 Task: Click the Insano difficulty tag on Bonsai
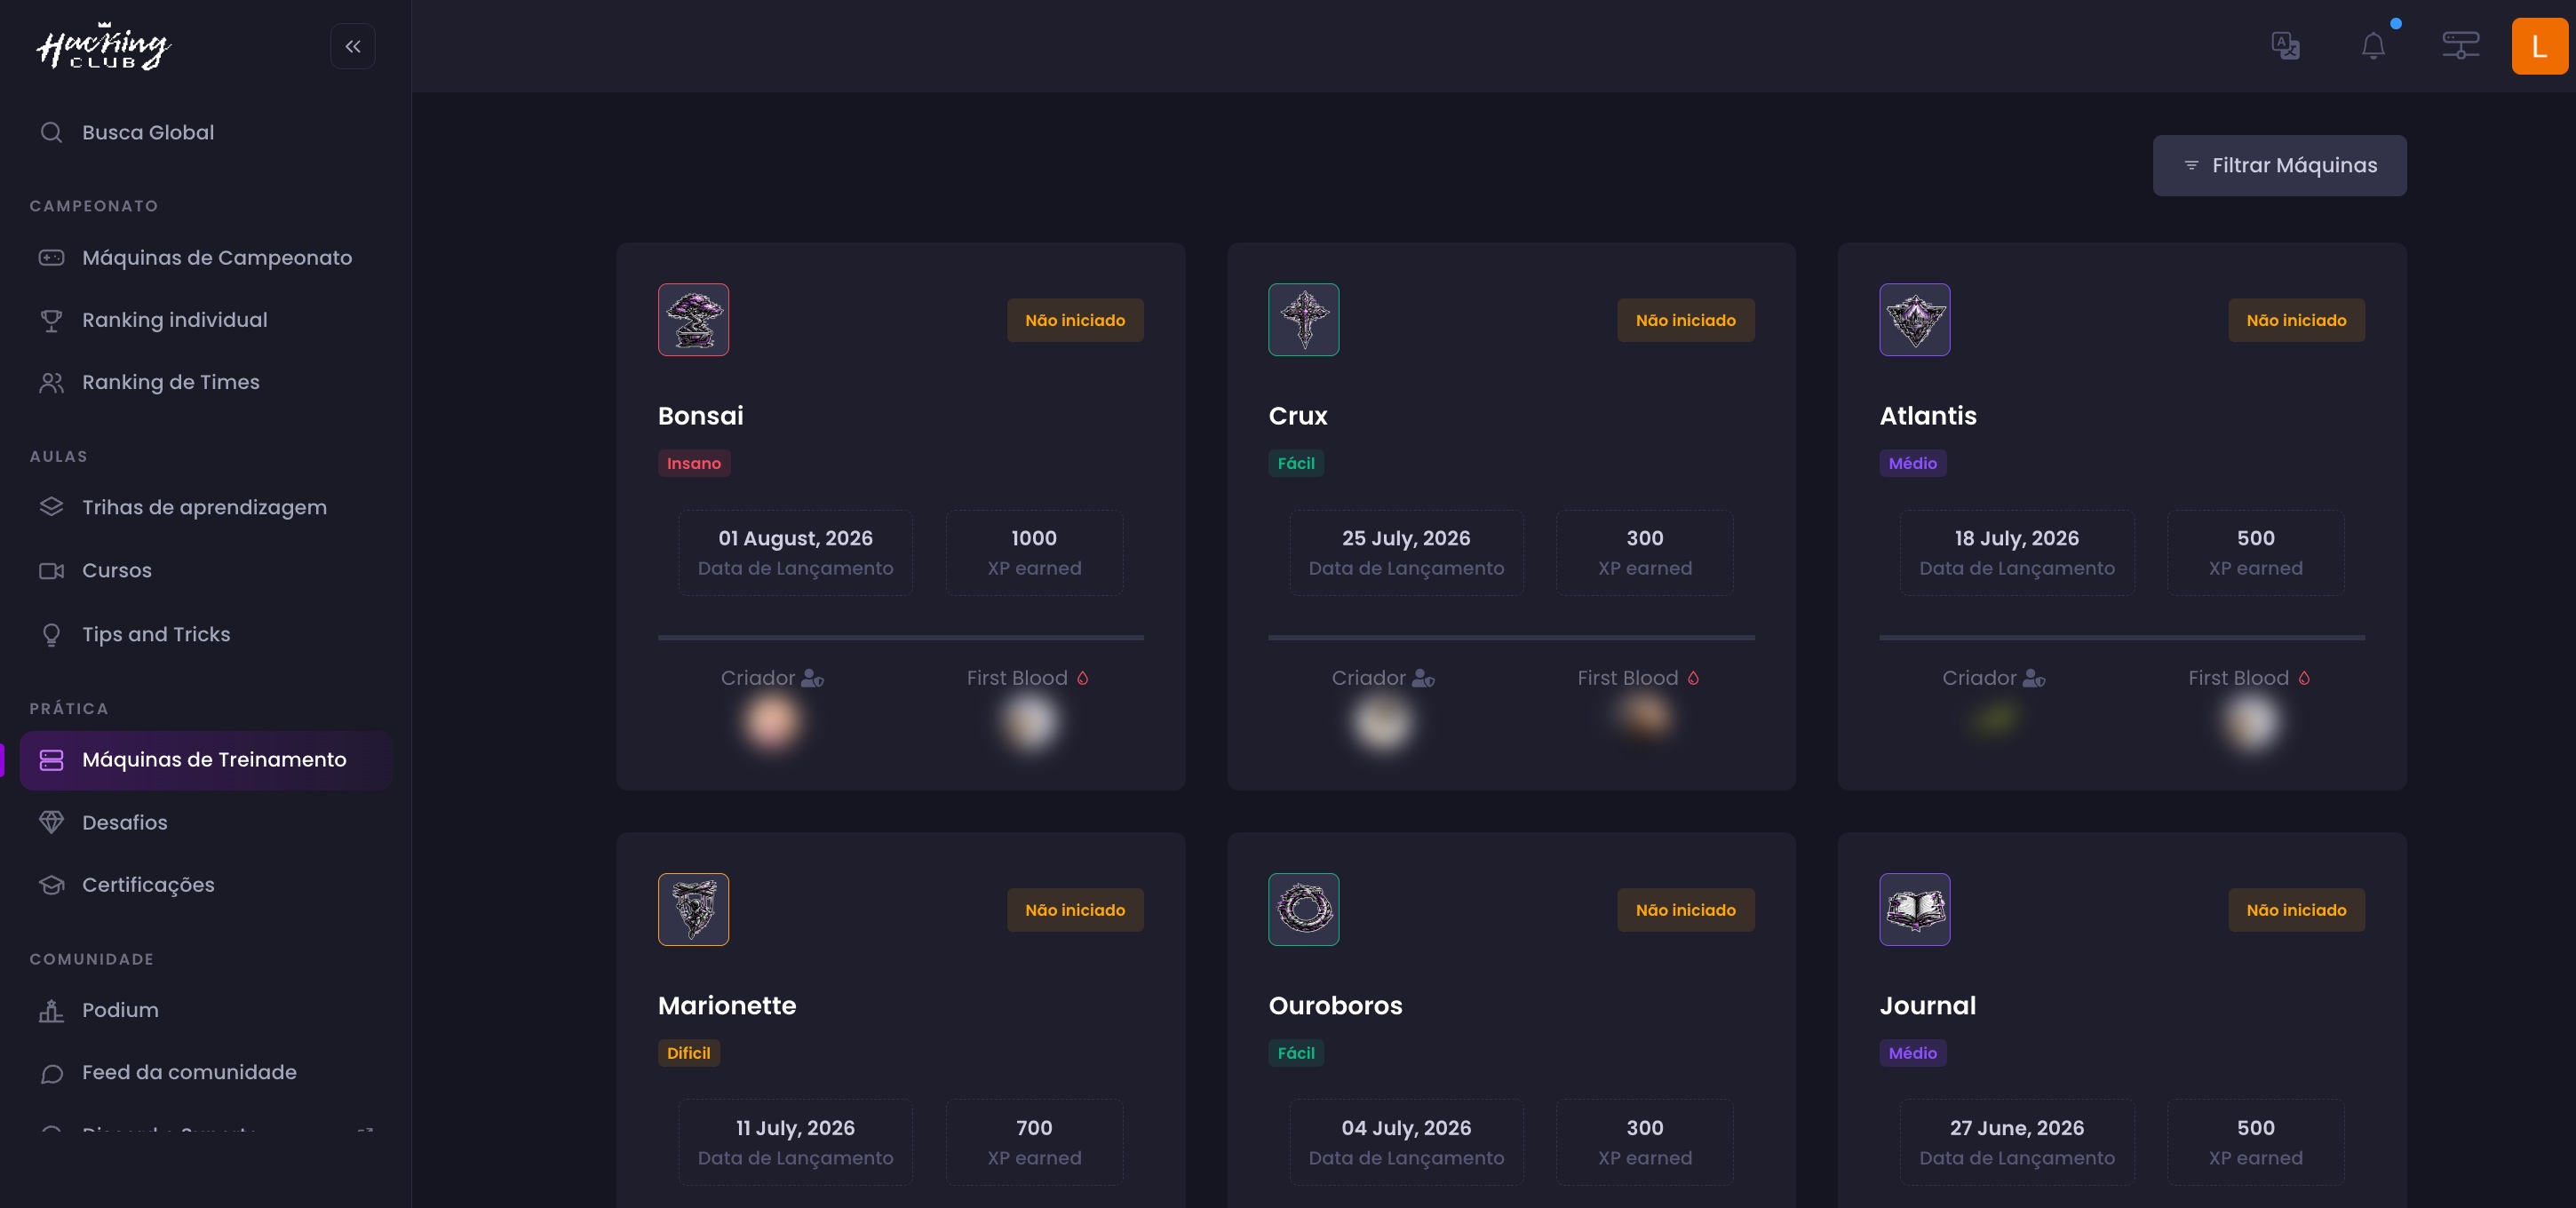click(694, 463)
